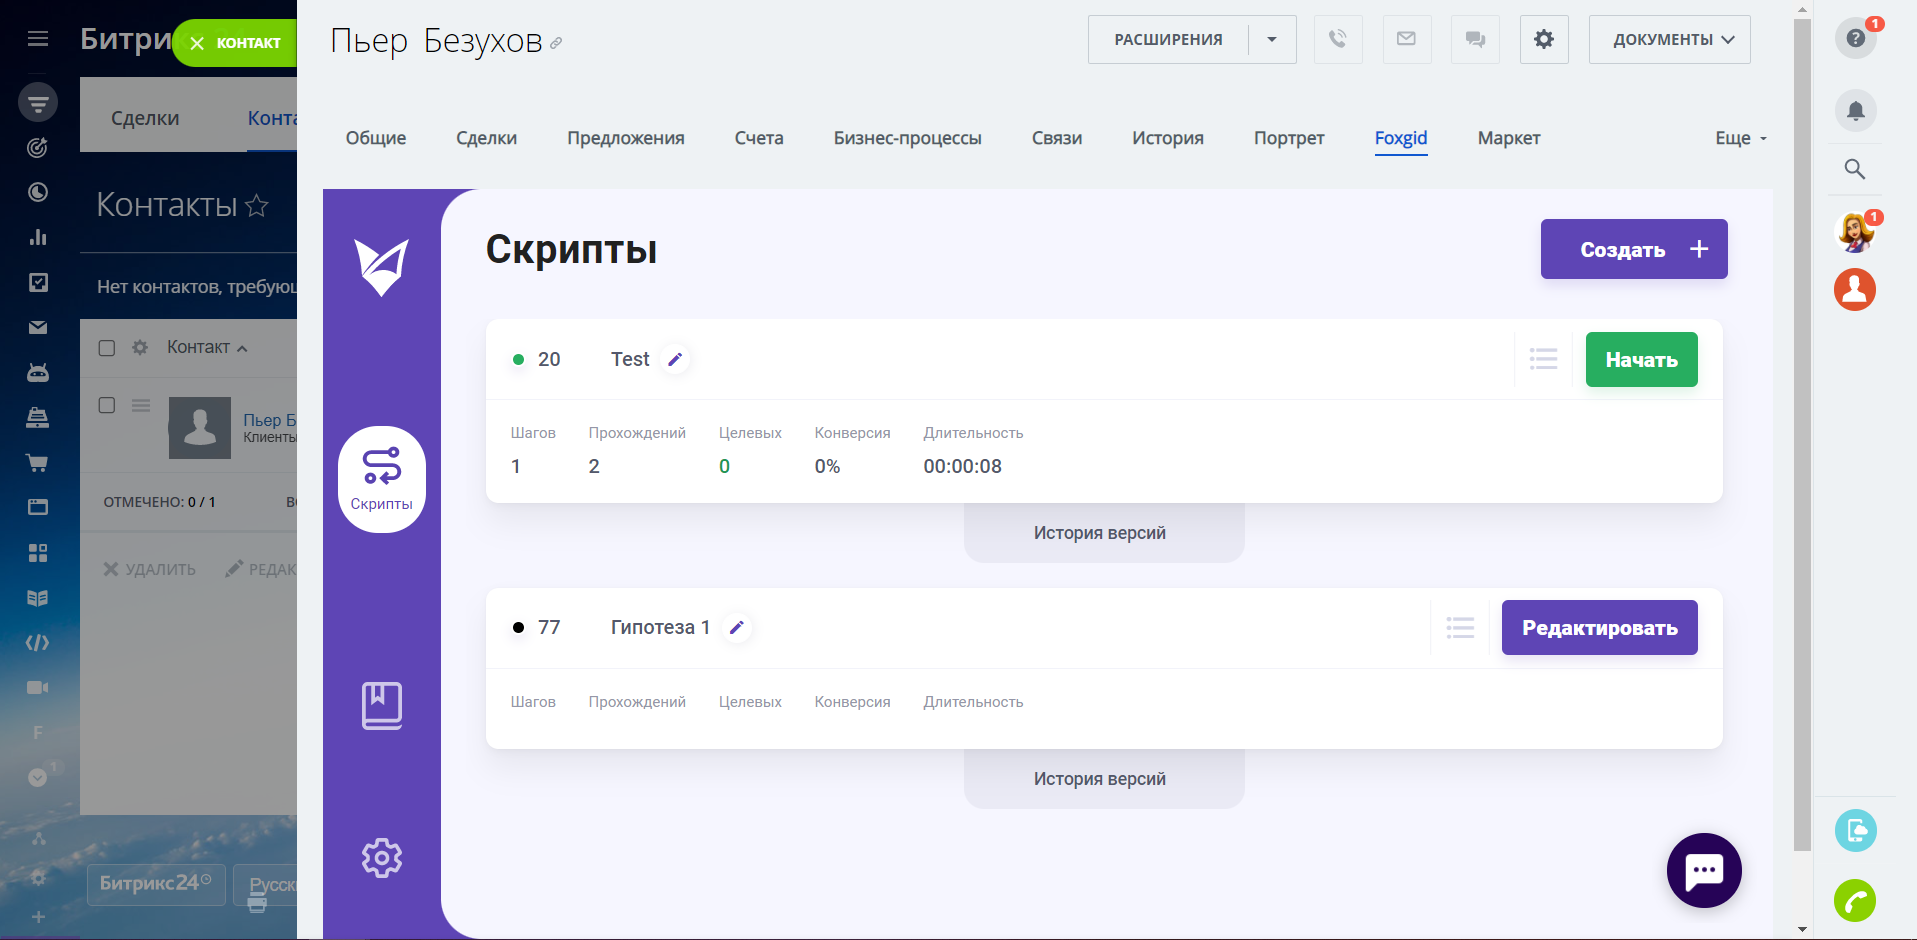
Task: Edit the Гипотеза 1 name with pencil icon
Action: (737, 628)
